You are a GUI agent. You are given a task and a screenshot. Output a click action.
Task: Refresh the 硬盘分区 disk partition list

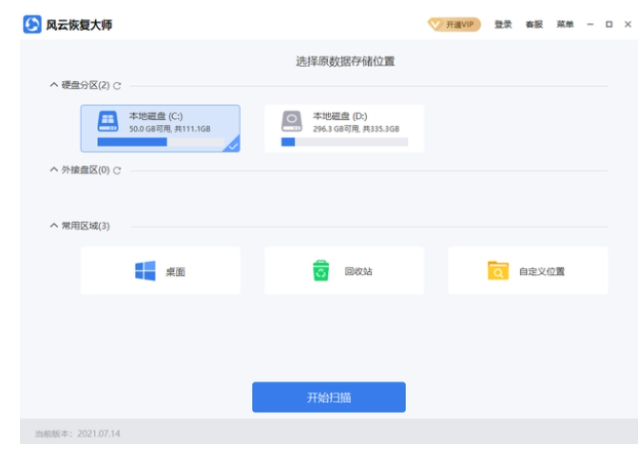[118, 86]
